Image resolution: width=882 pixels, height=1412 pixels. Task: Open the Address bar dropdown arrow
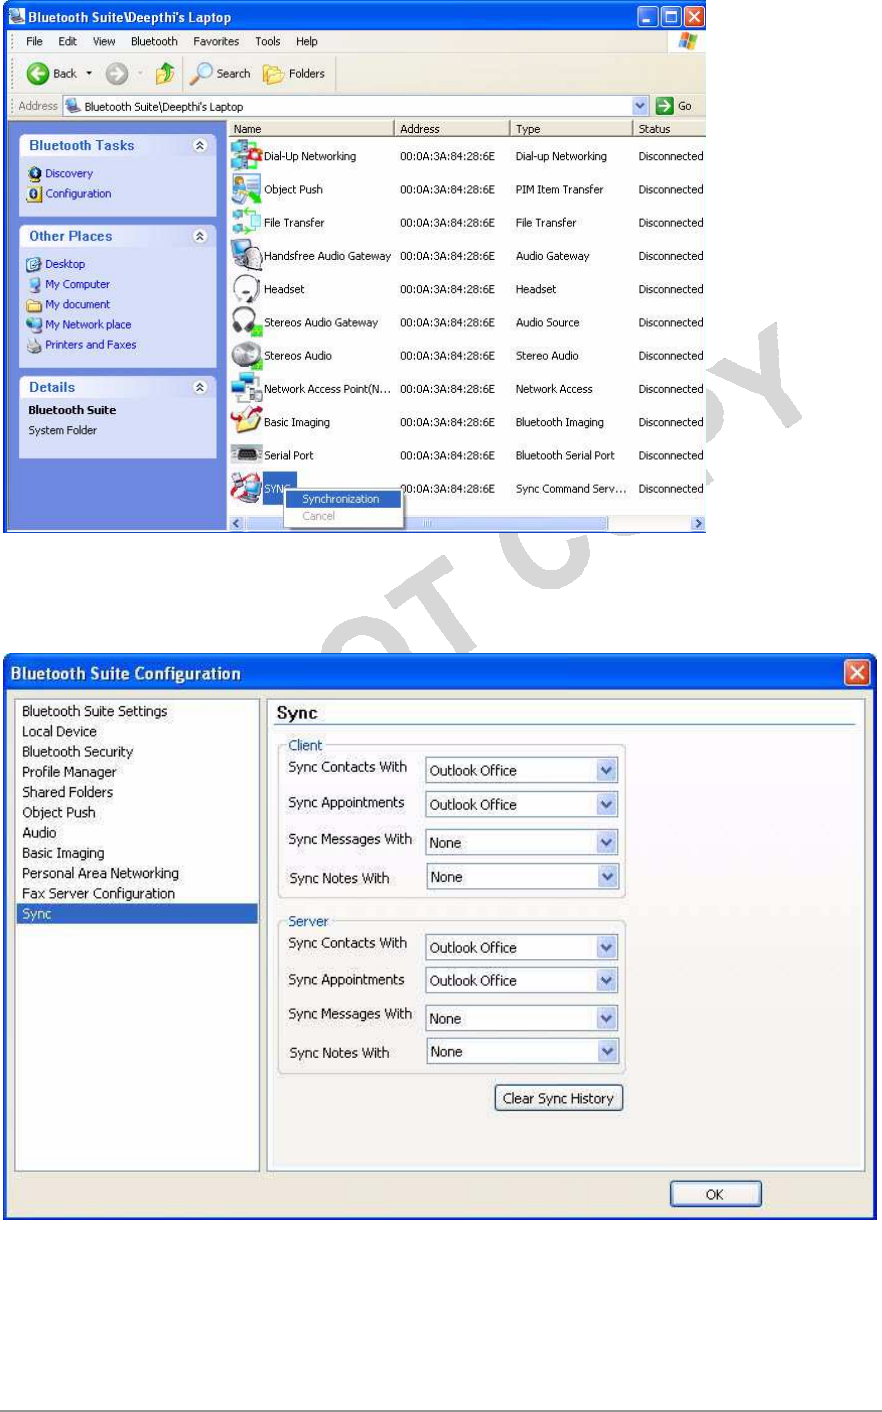pyautogui.click(x=641, y=106)
